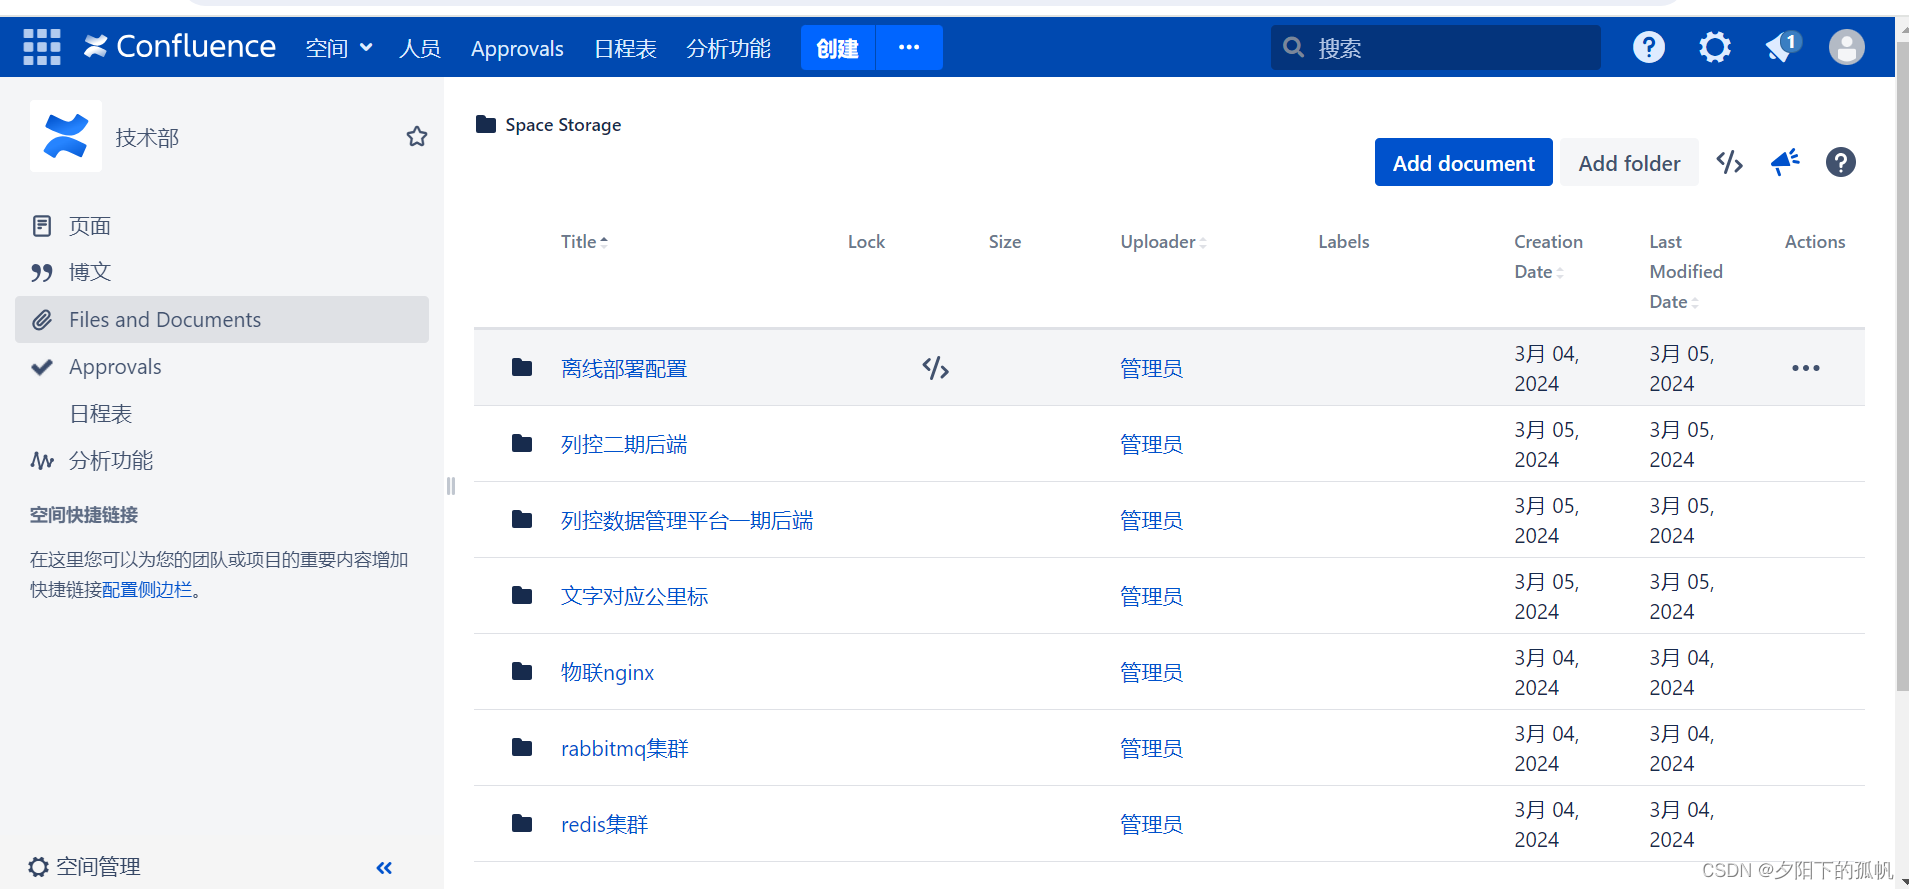Open Approvals in the sidebar

[x=222, y=367]
